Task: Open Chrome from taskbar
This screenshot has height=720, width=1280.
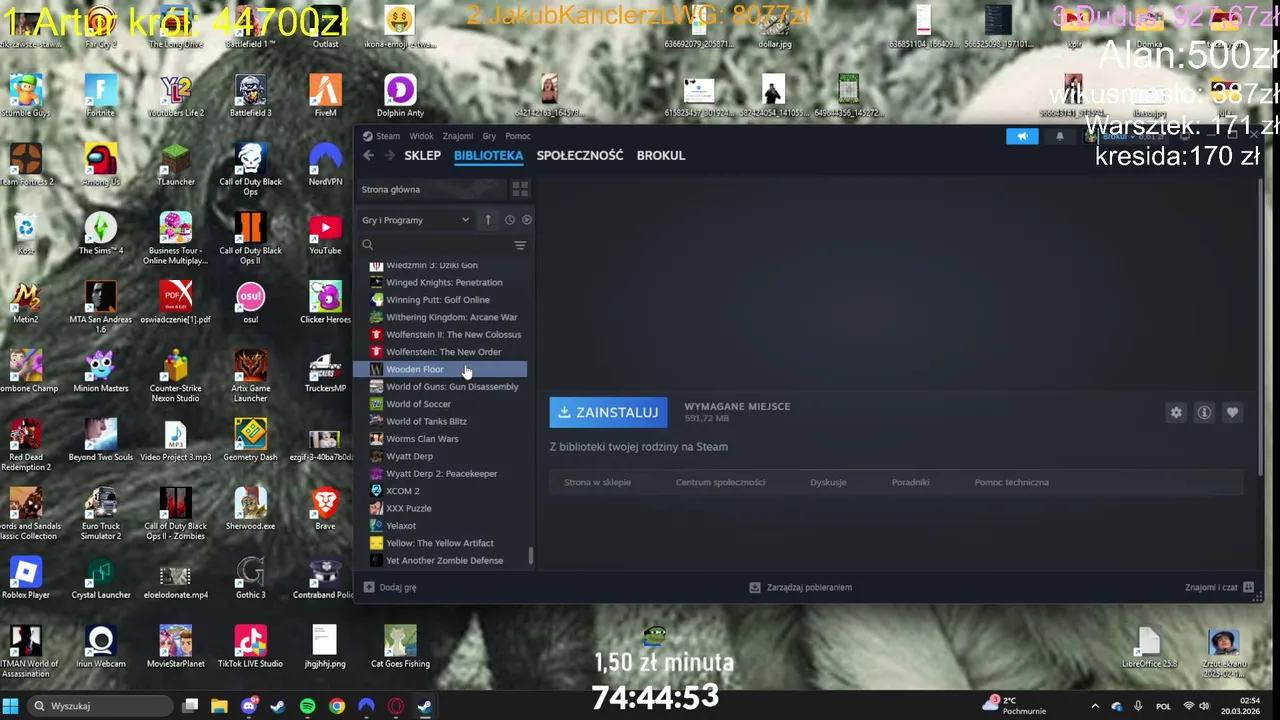Action: [337, 706]
